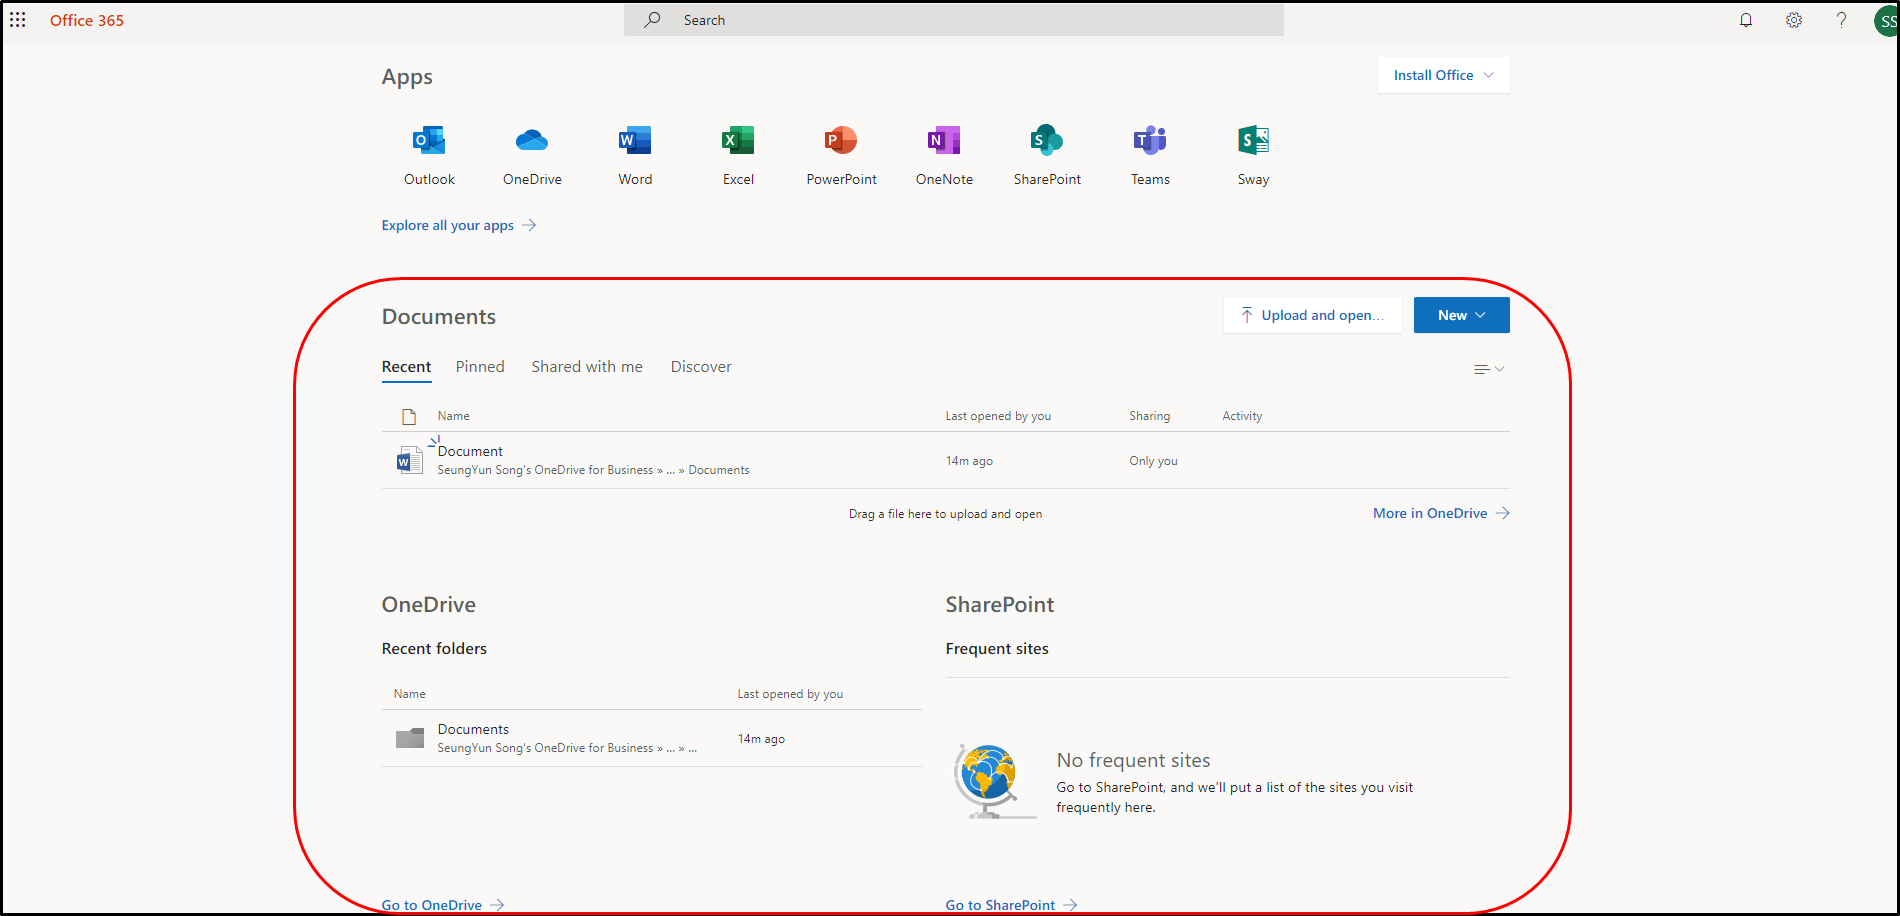Screen dimensions: 1900x916
Task: Open the app launcher waffle icon
Action: 18,20
